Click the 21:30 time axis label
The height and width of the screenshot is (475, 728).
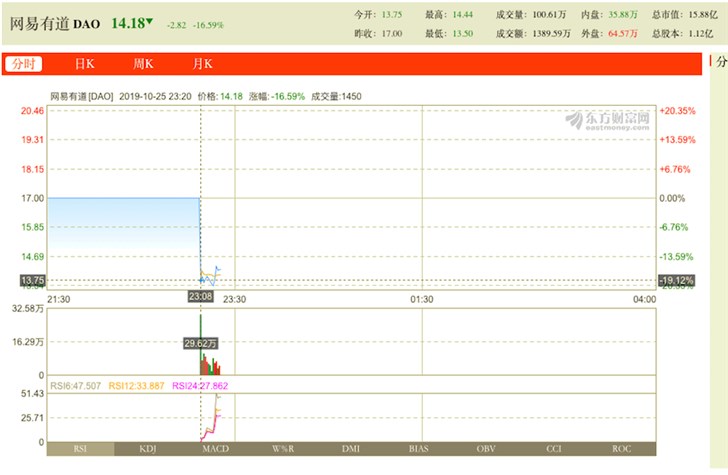(59, 299)
